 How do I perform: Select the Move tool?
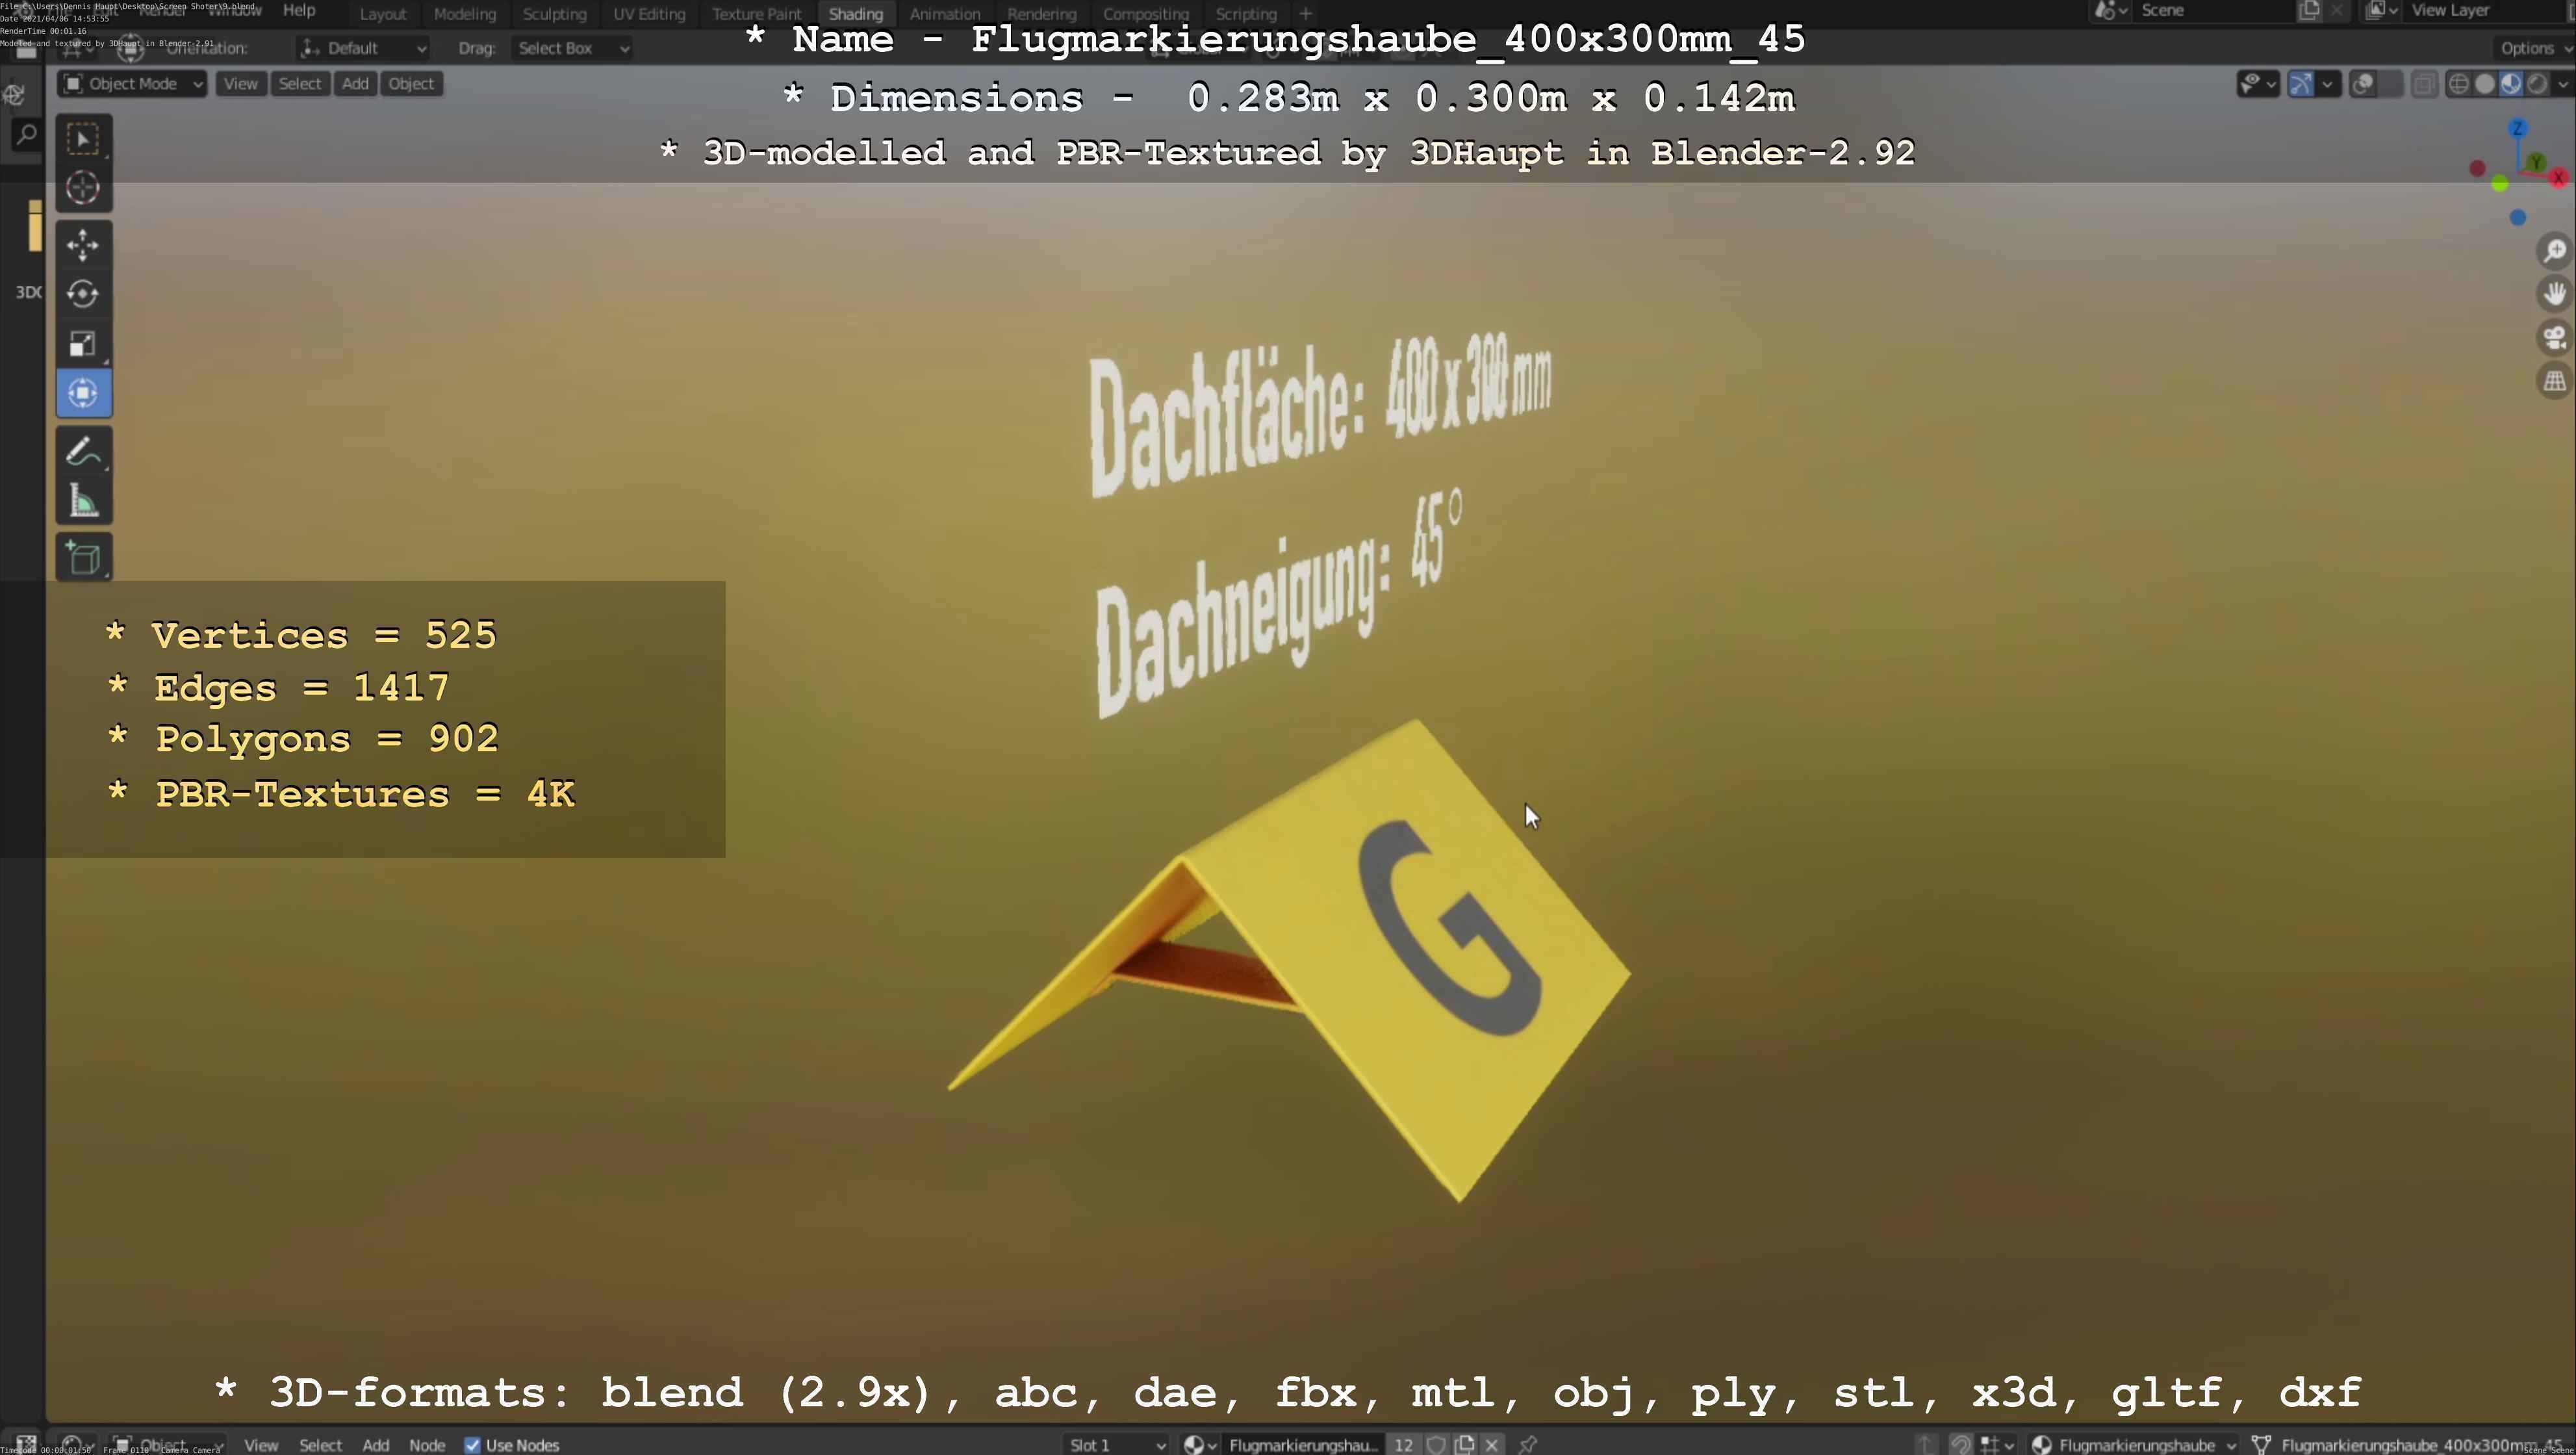(83, 245)
